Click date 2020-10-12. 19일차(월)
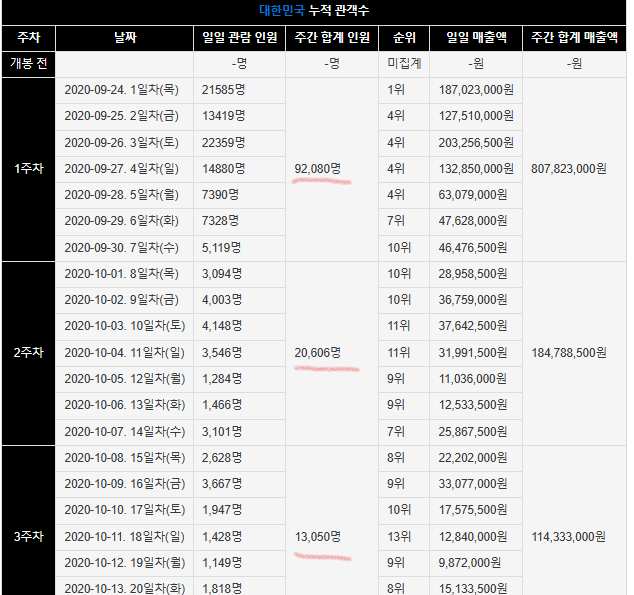This screenshot has height=595, width=634. point(125,563)
